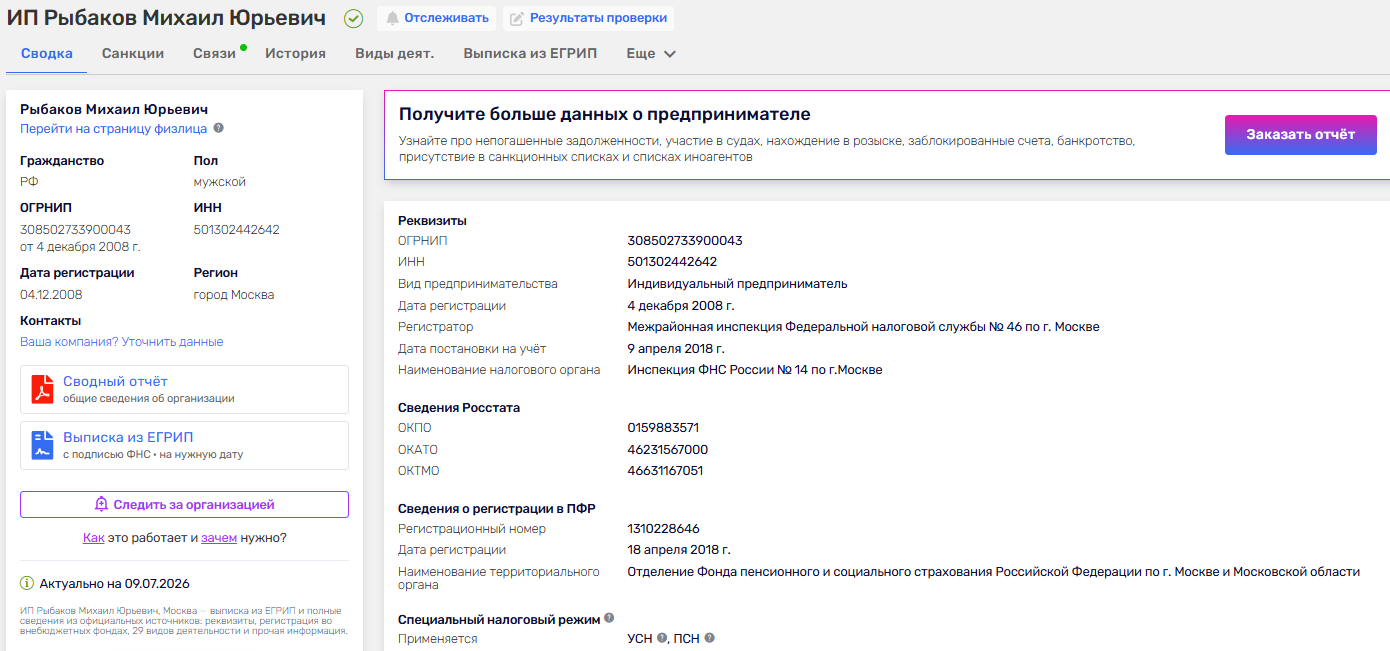Follow the Перейти на страницу физлица link
Viewport: 1390px width, 651px height.
pos(114,129)
